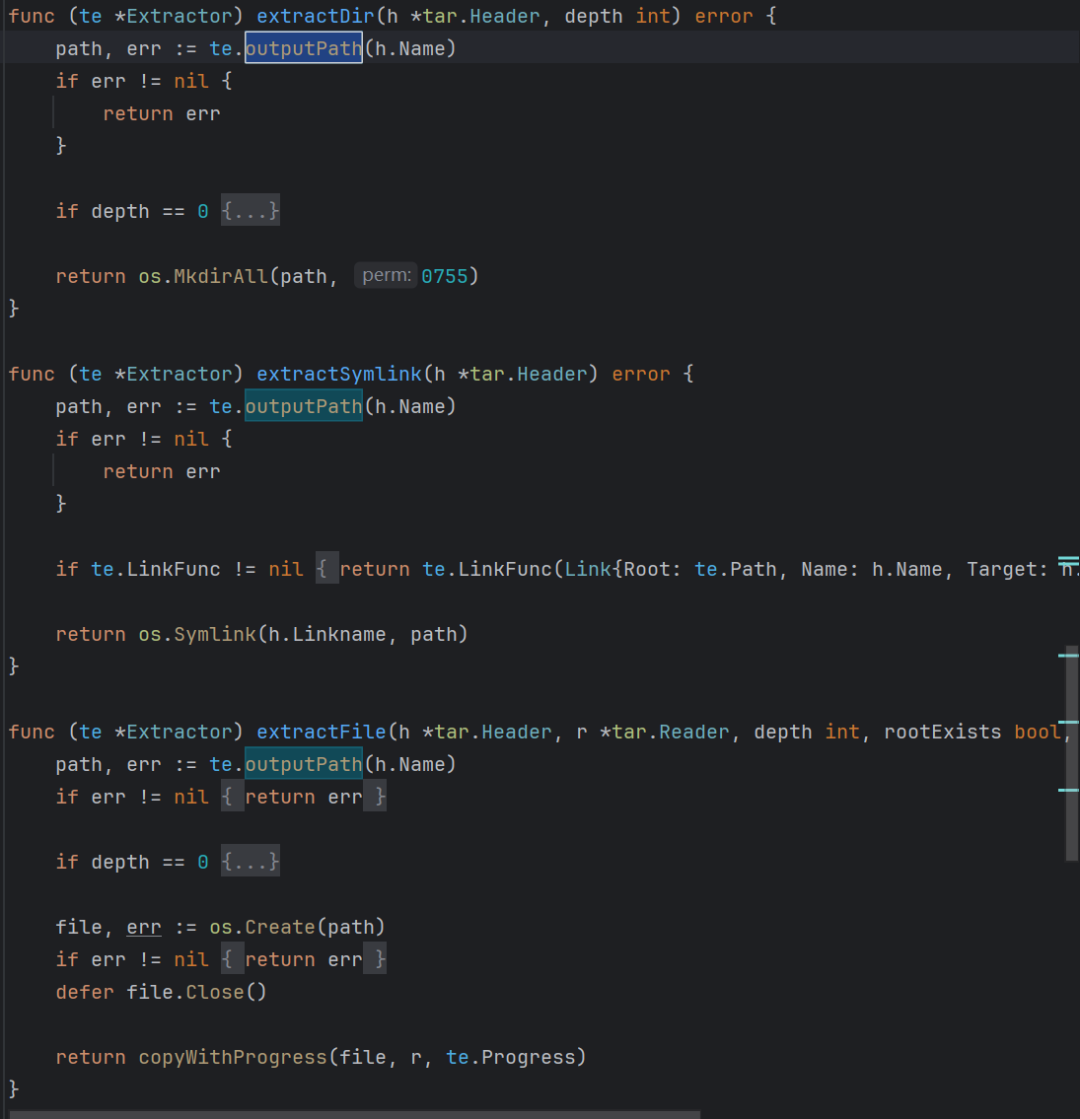The width and height of the screenshot is (1080, 1119).
Task: Click Symlink in the os.Symlink call
Action: pos(215,634)
